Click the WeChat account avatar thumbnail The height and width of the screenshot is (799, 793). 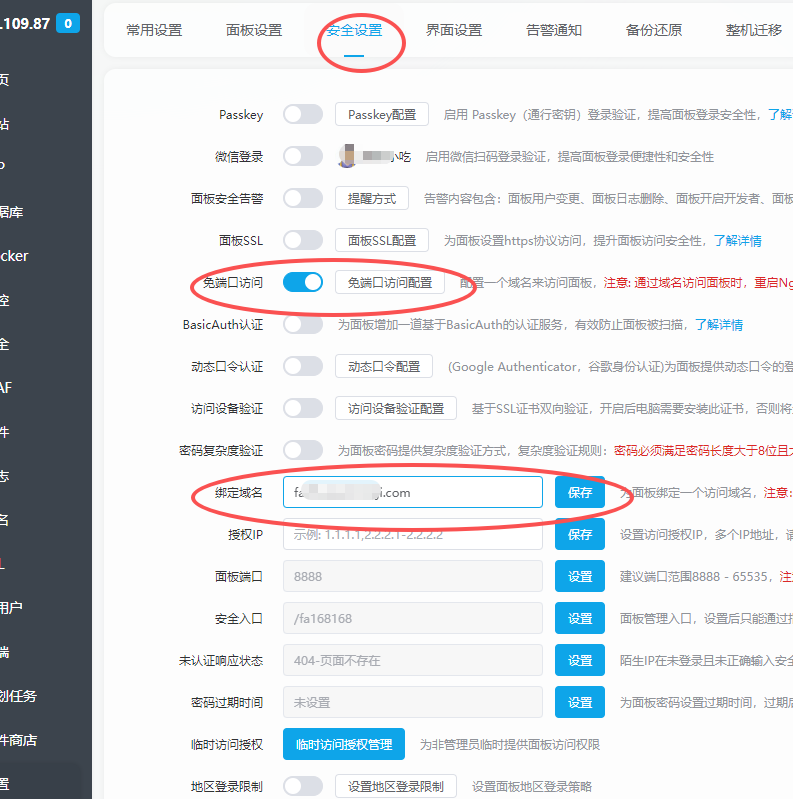[347, 156]
